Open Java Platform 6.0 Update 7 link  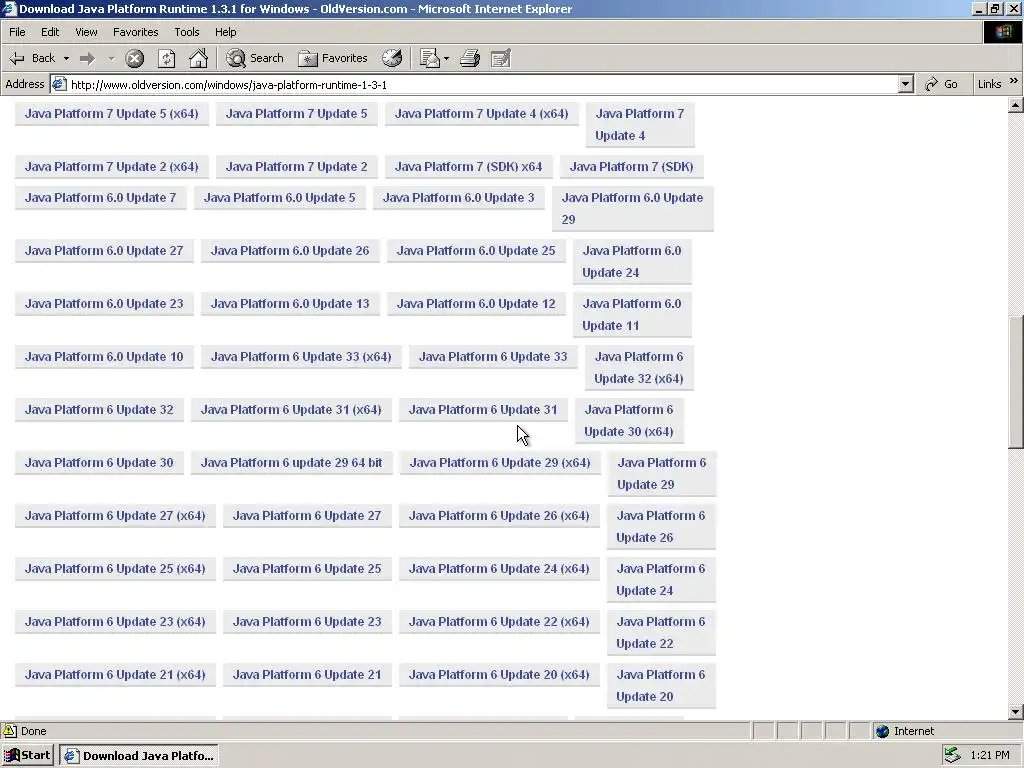click(101, 198)
